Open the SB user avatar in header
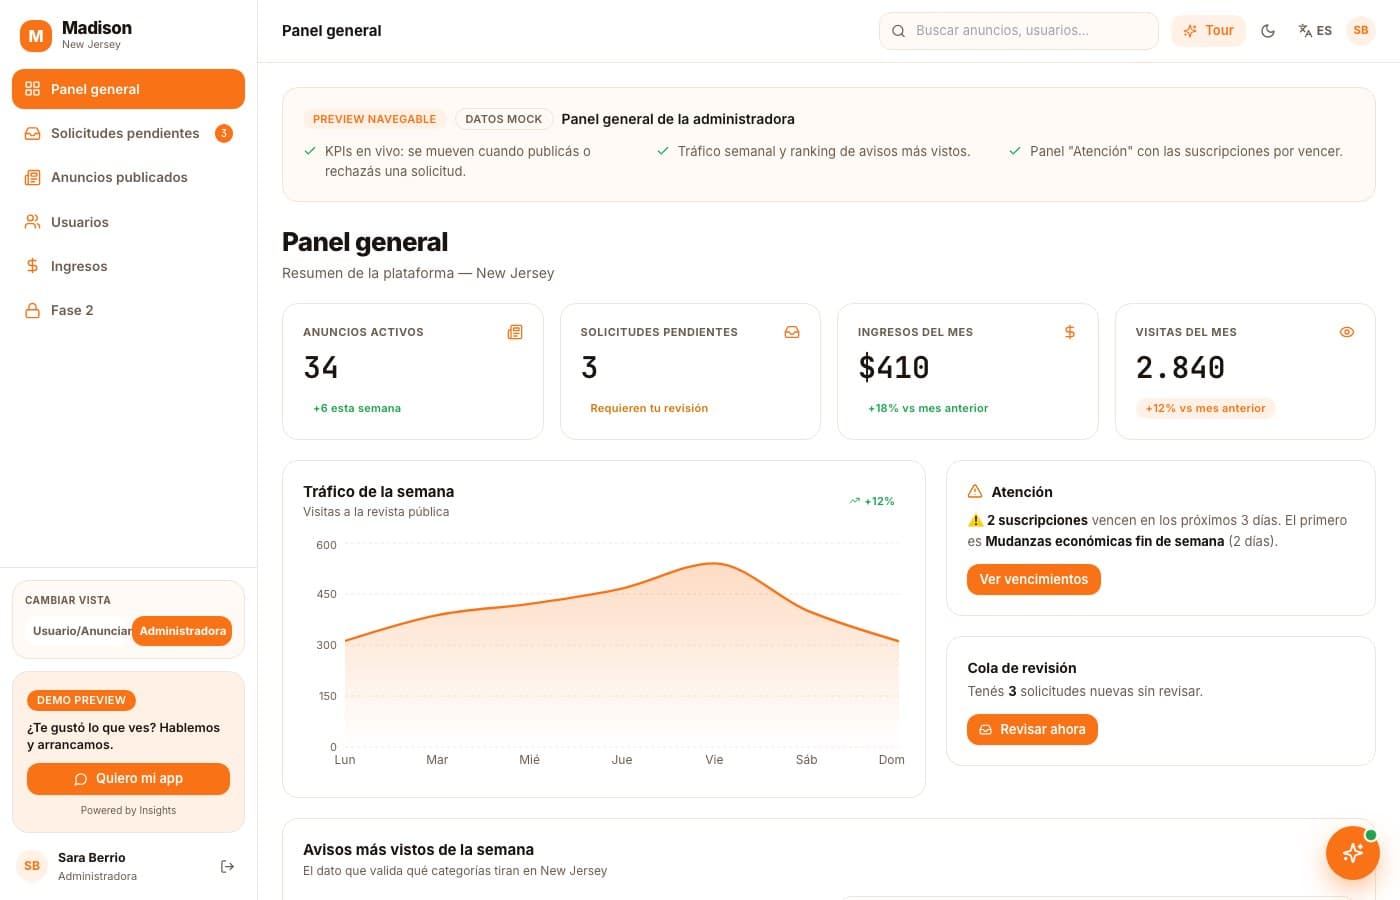 click(1361, 31)
